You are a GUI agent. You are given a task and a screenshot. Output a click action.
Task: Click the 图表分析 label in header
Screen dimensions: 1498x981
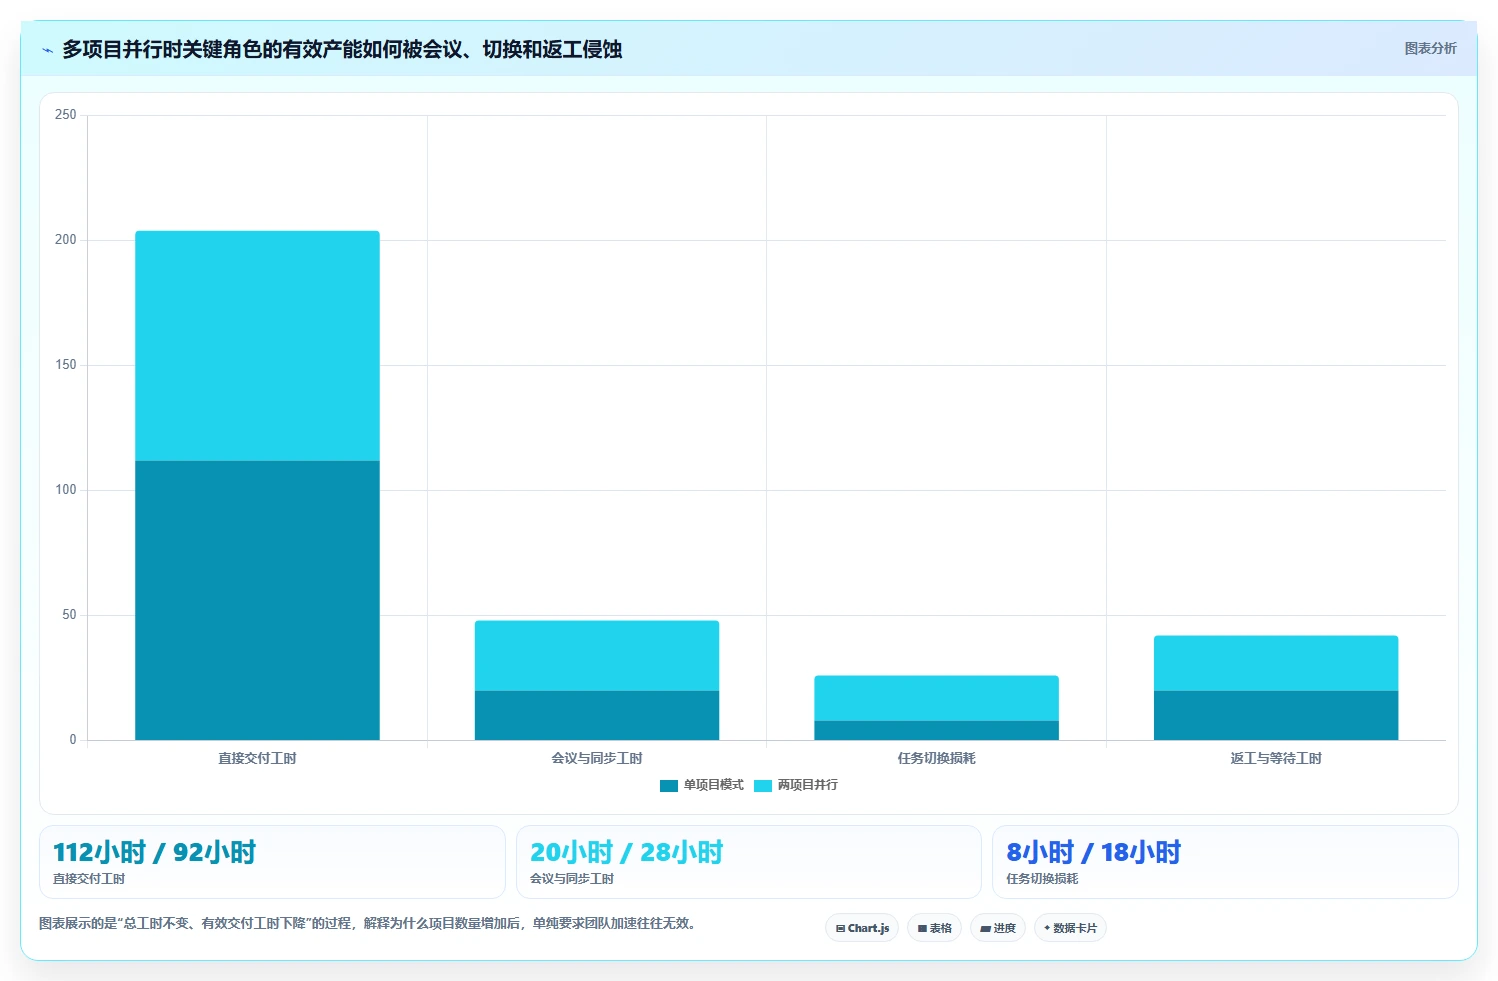pos(1430,48)
